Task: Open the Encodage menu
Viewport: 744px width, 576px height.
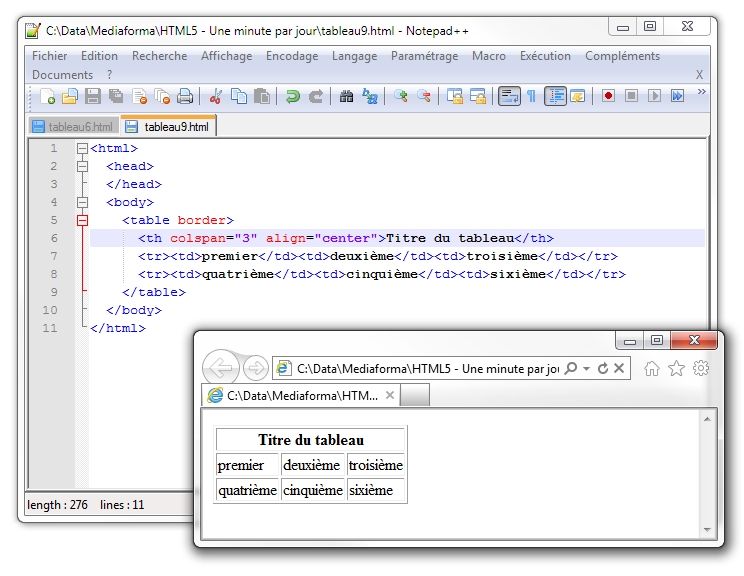Action: coord(292,56)
